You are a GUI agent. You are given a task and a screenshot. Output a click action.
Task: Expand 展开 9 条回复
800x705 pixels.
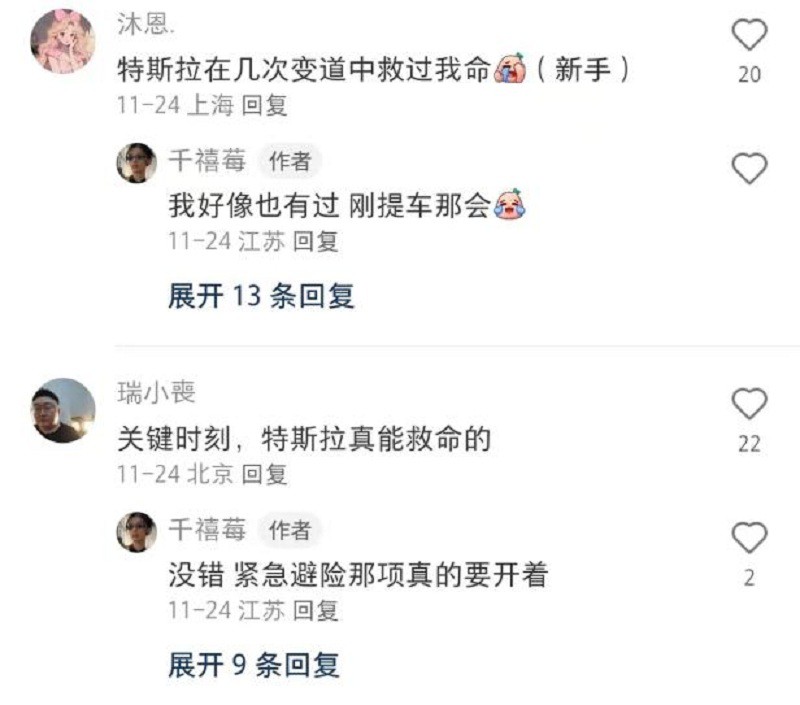254,665
